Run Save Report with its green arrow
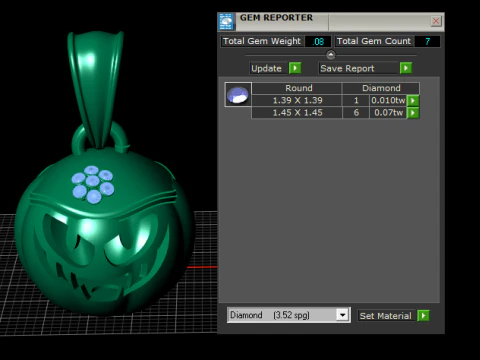 coord(406,68)
